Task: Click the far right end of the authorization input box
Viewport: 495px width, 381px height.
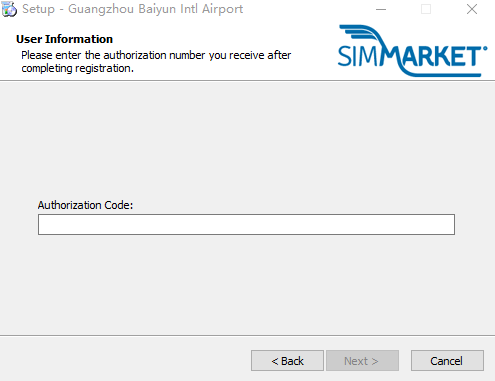Action: click(x=447, y=224)
